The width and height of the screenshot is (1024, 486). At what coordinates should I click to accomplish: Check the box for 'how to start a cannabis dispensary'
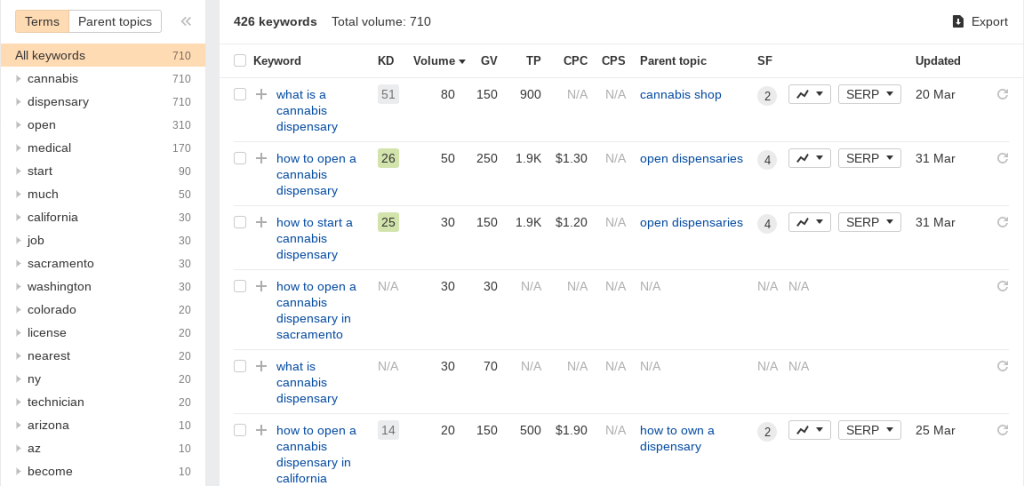(x=240, y=222)
